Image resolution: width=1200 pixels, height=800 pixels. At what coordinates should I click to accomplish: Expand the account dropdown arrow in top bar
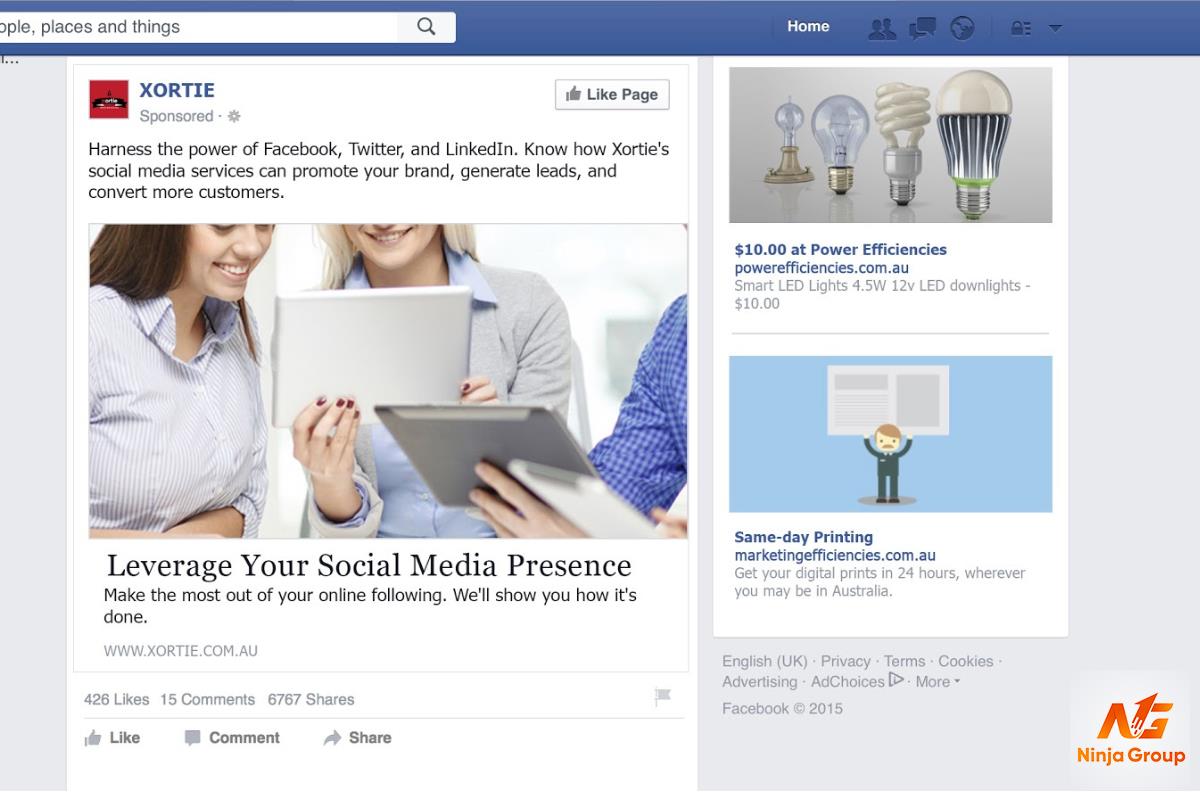click(1055, 28)
